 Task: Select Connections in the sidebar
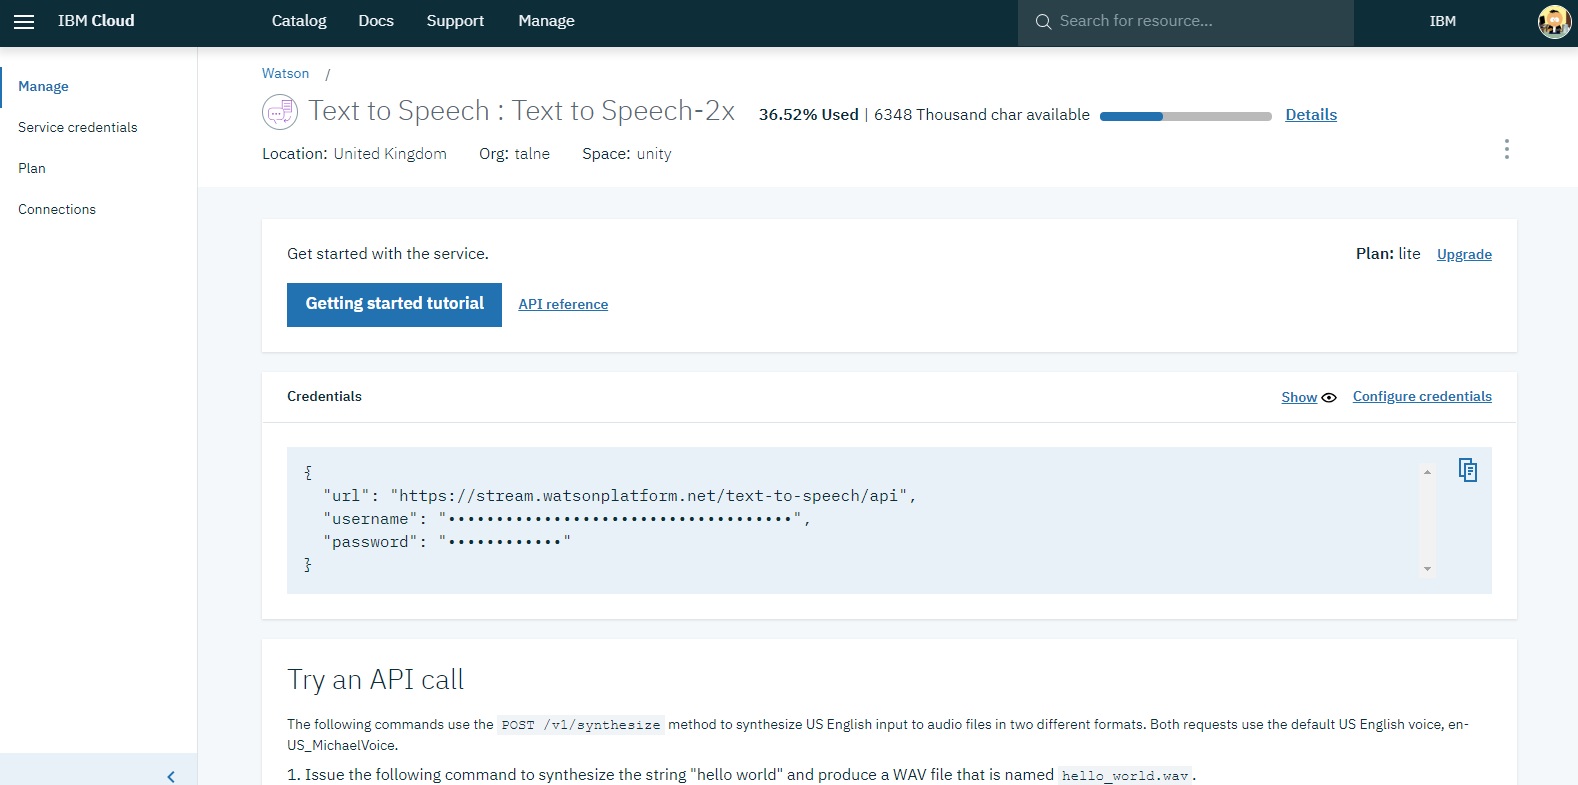tap(57, 209)
